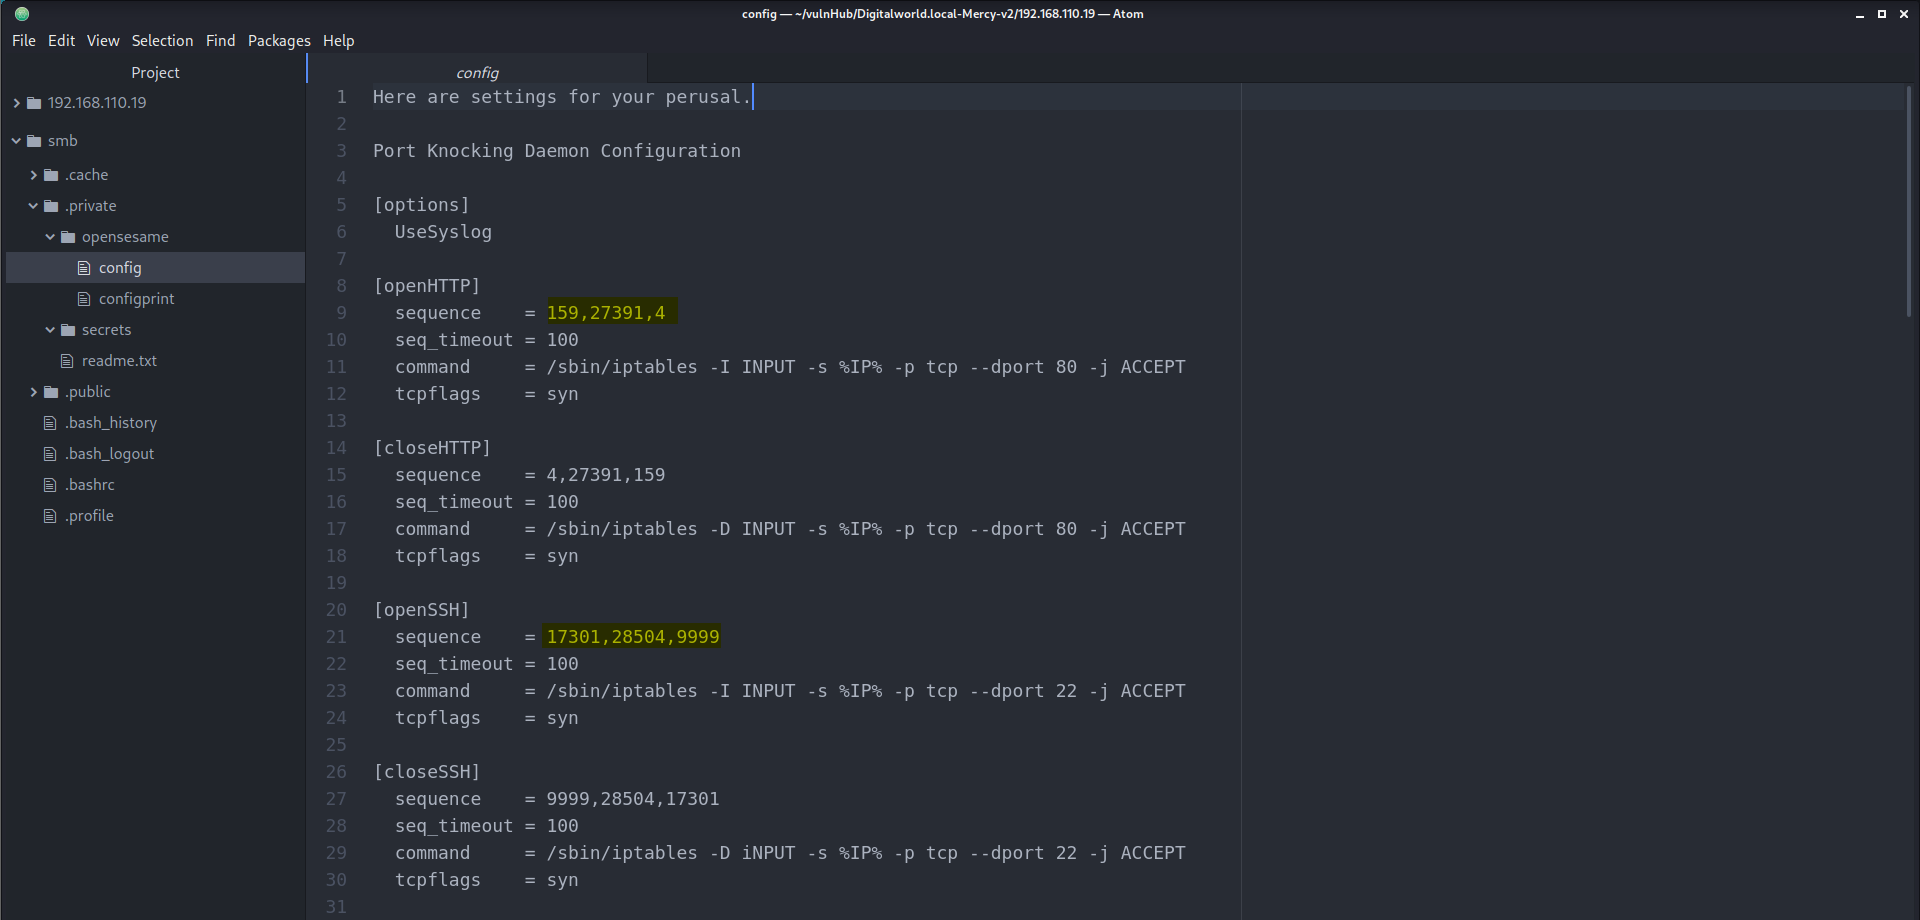Click sequence value 4,27391,159
Viewport: 1920px width, 920px height.
[x=605, y=475]
